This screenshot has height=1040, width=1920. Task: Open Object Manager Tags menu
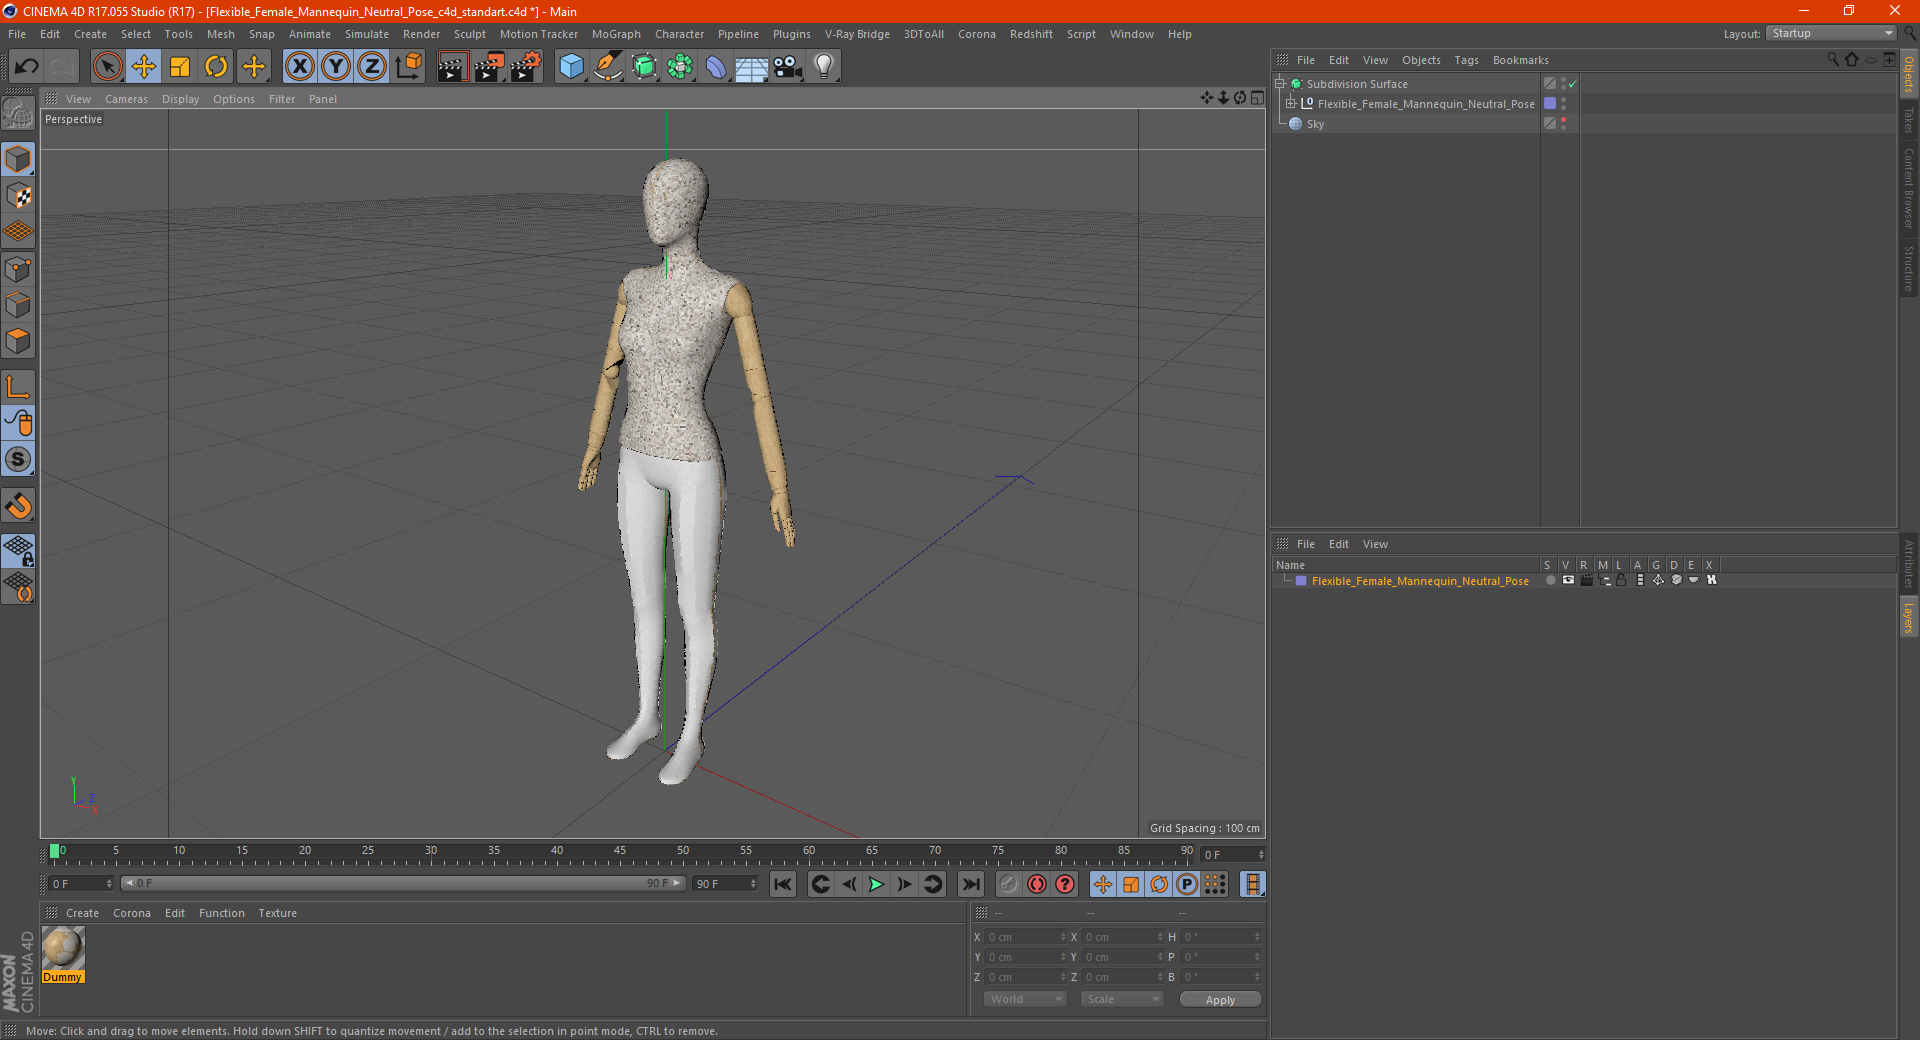click(x=1466, y=60)
